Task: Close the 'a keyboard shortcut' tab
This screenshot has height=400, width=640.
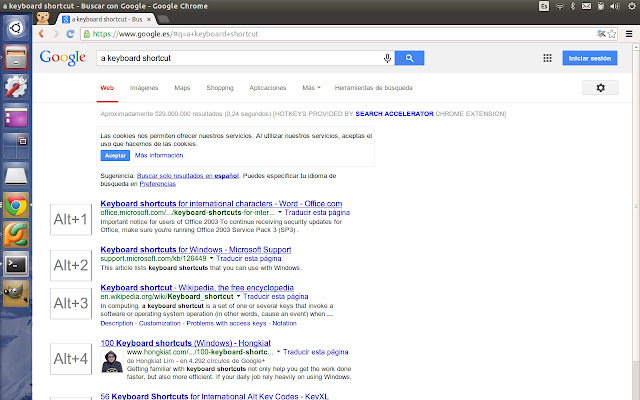Action: tap(149, 19)
